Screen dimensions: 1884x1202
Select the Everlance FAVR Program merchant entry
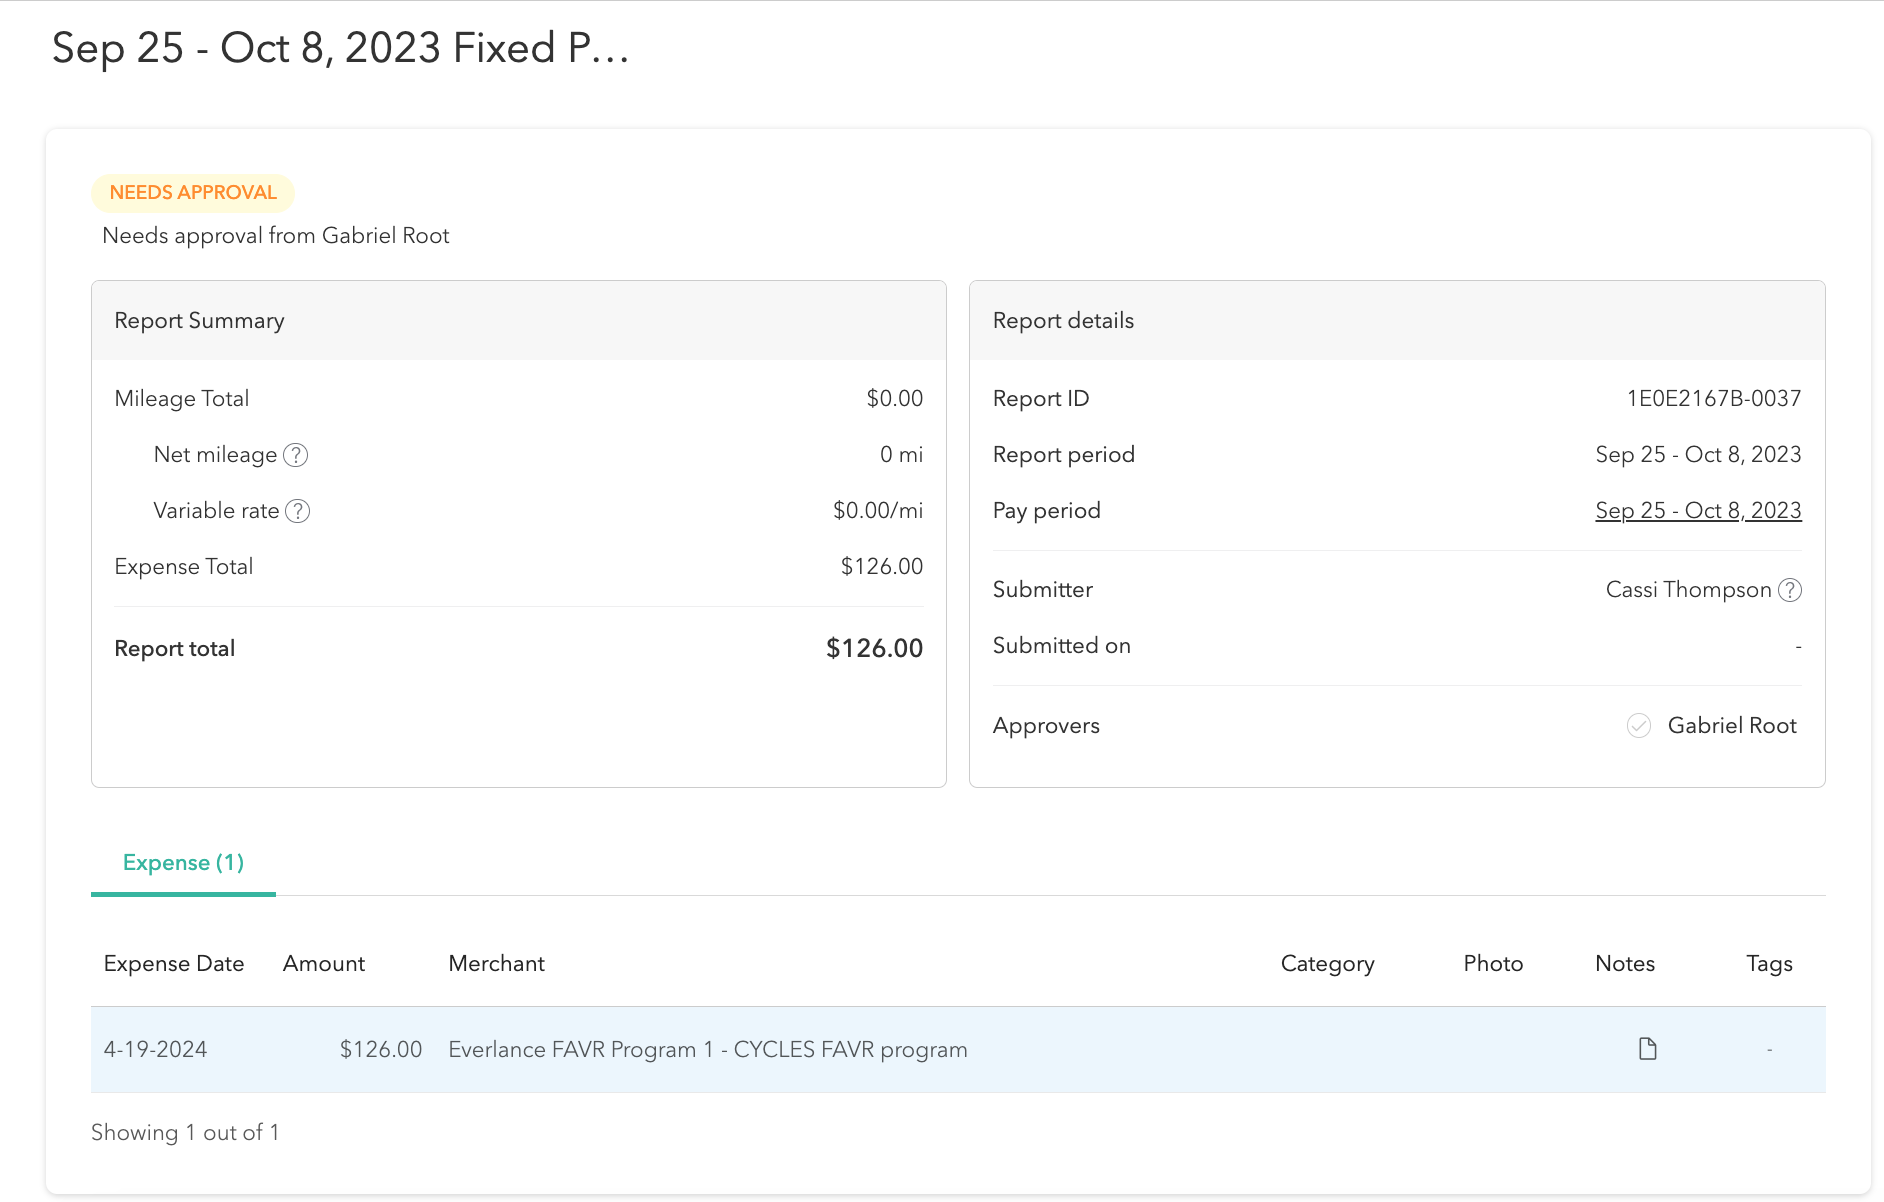point(707,1049)
